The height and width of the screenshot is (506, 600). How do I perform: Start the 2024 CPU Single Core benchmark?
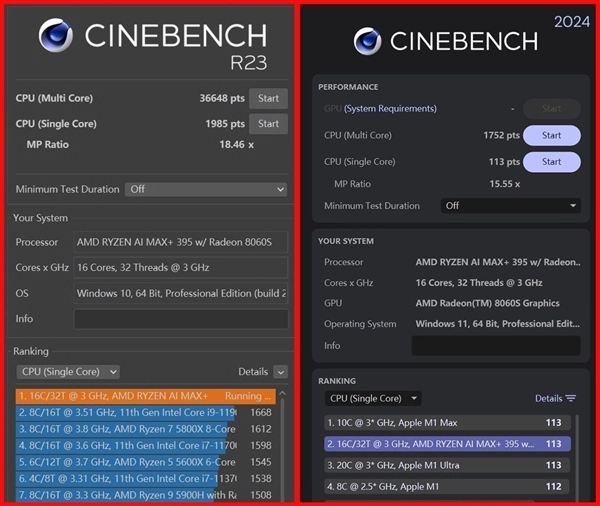pyautogui.click(x=551, y=161)
